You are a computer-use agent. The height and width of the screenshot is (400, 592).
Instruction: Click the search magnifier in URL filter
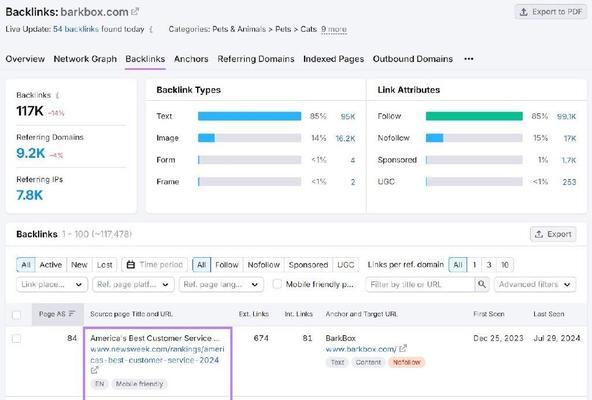[x=482, y=284]
